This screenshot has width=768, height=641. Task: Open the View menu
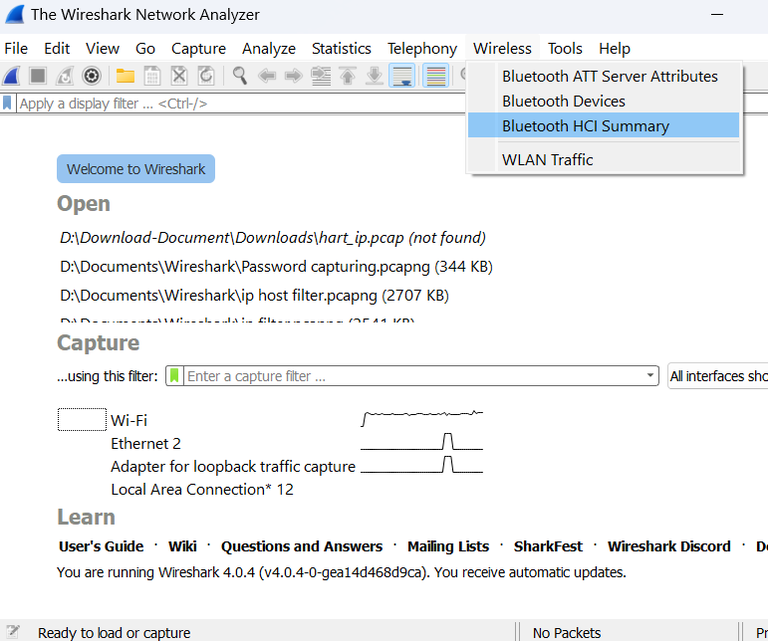(102, 48)
